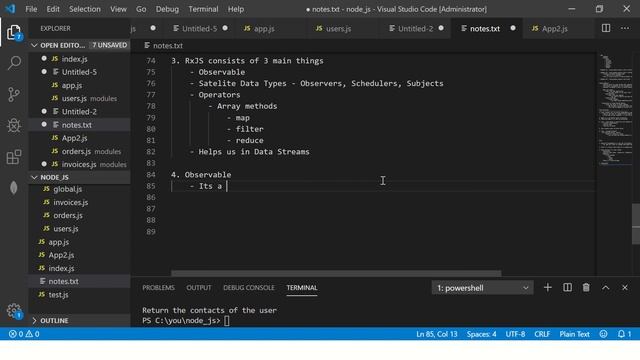640x360 pixels.
Task: Click the horizontal editor scrollbar
Action: click(x=336, y=273)
